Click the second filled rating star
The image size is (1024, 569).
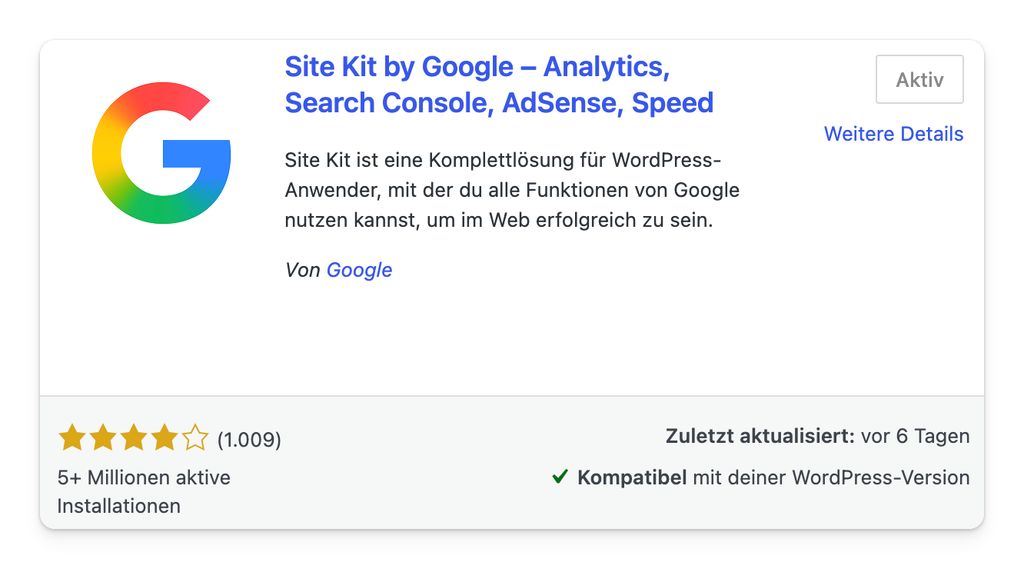103,438
